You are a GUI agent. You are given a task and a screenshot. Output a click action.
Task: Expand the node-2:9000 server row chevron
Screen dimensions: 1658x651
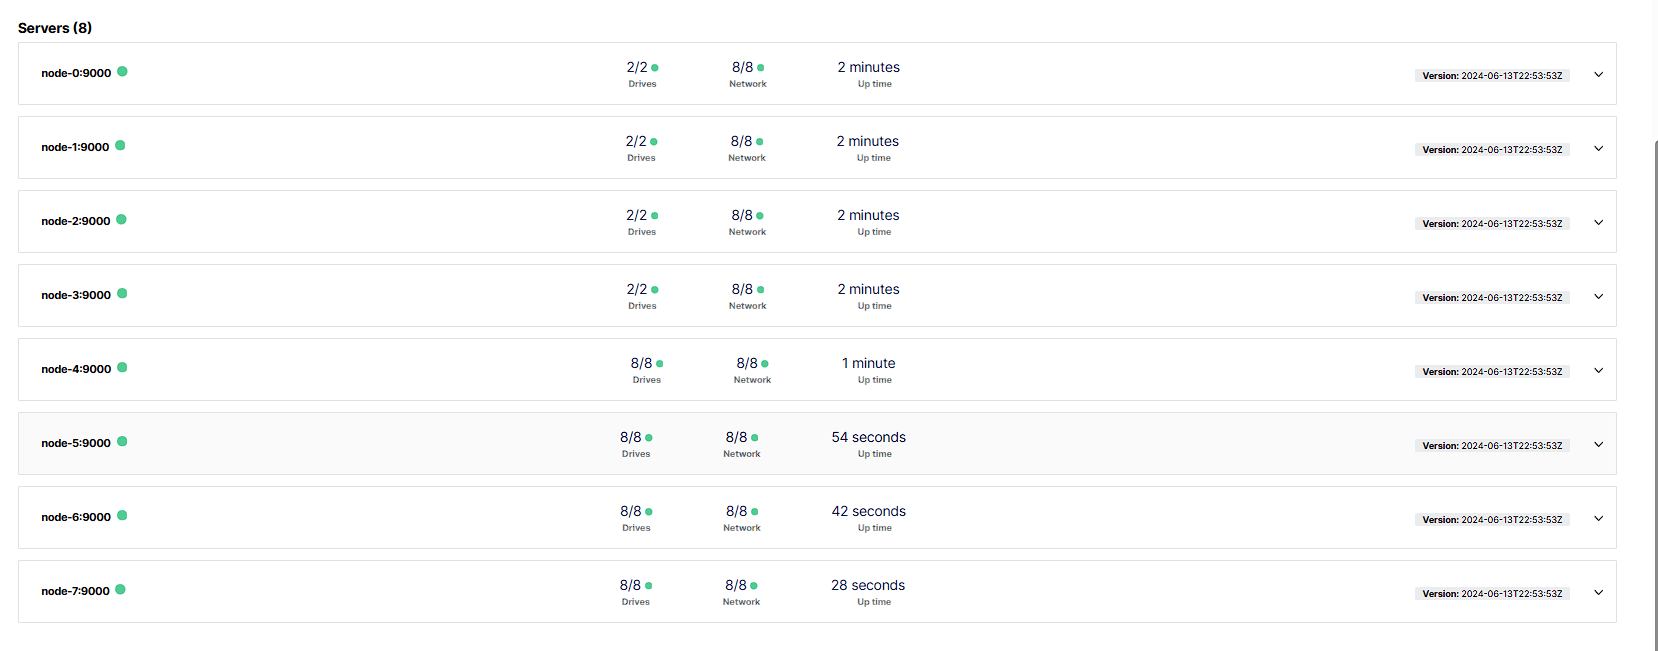coord(1598,222)
